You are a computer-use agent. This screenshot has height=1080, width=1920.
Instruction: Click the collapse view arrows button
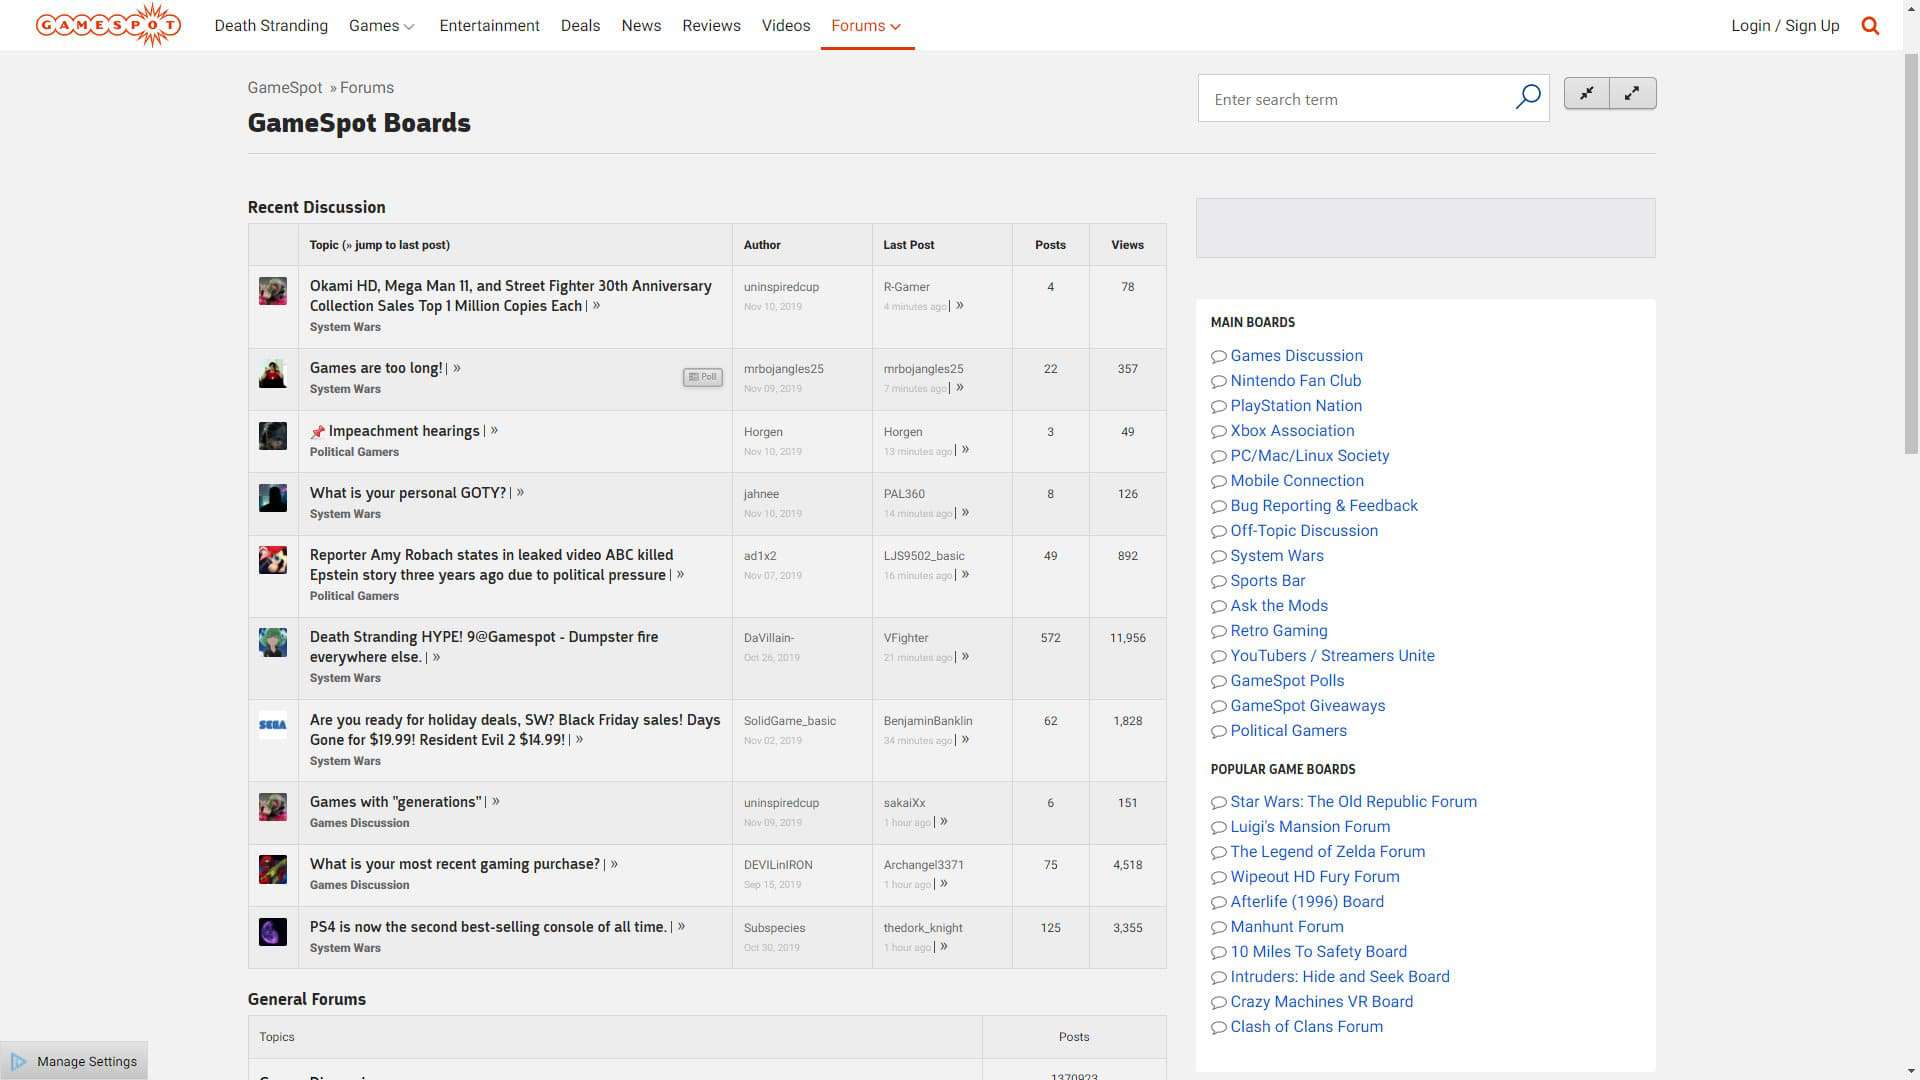[x=1587, y=93]
